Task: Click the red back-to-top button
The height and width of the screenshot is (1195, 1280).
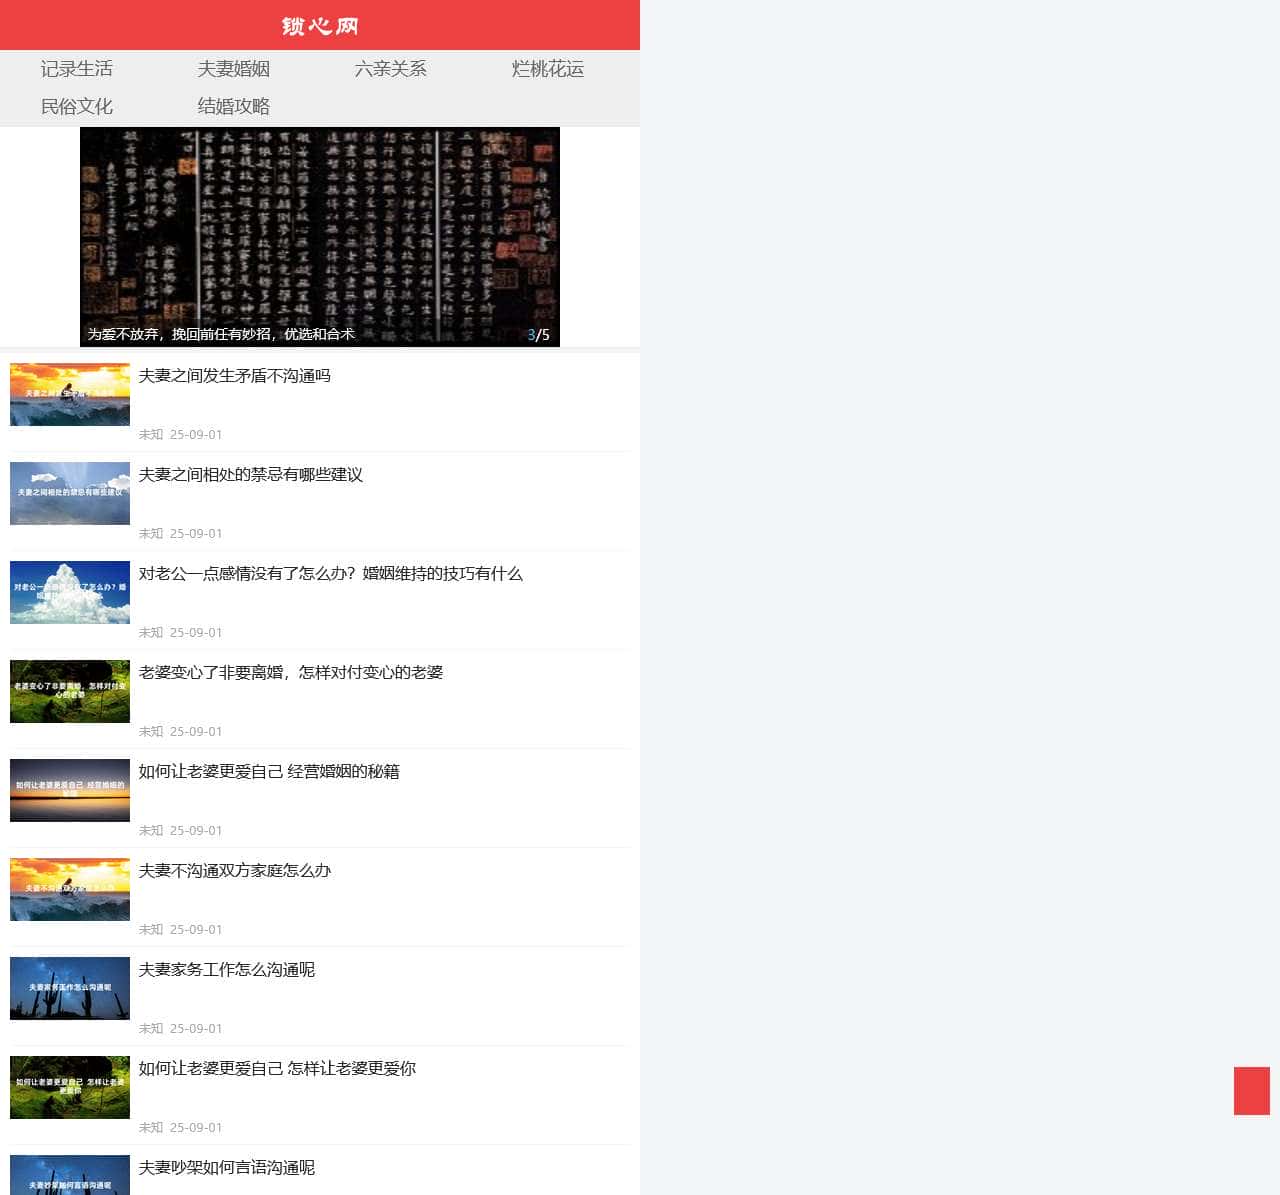Action: pos(1251,1090)
